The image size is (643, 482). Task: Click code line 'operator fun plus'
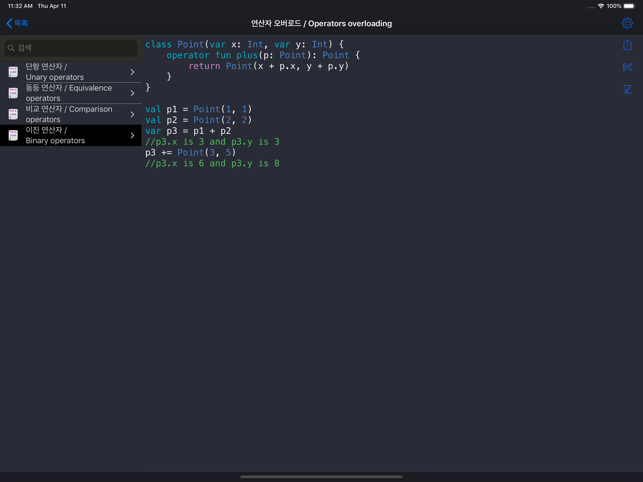coord(263,55)
